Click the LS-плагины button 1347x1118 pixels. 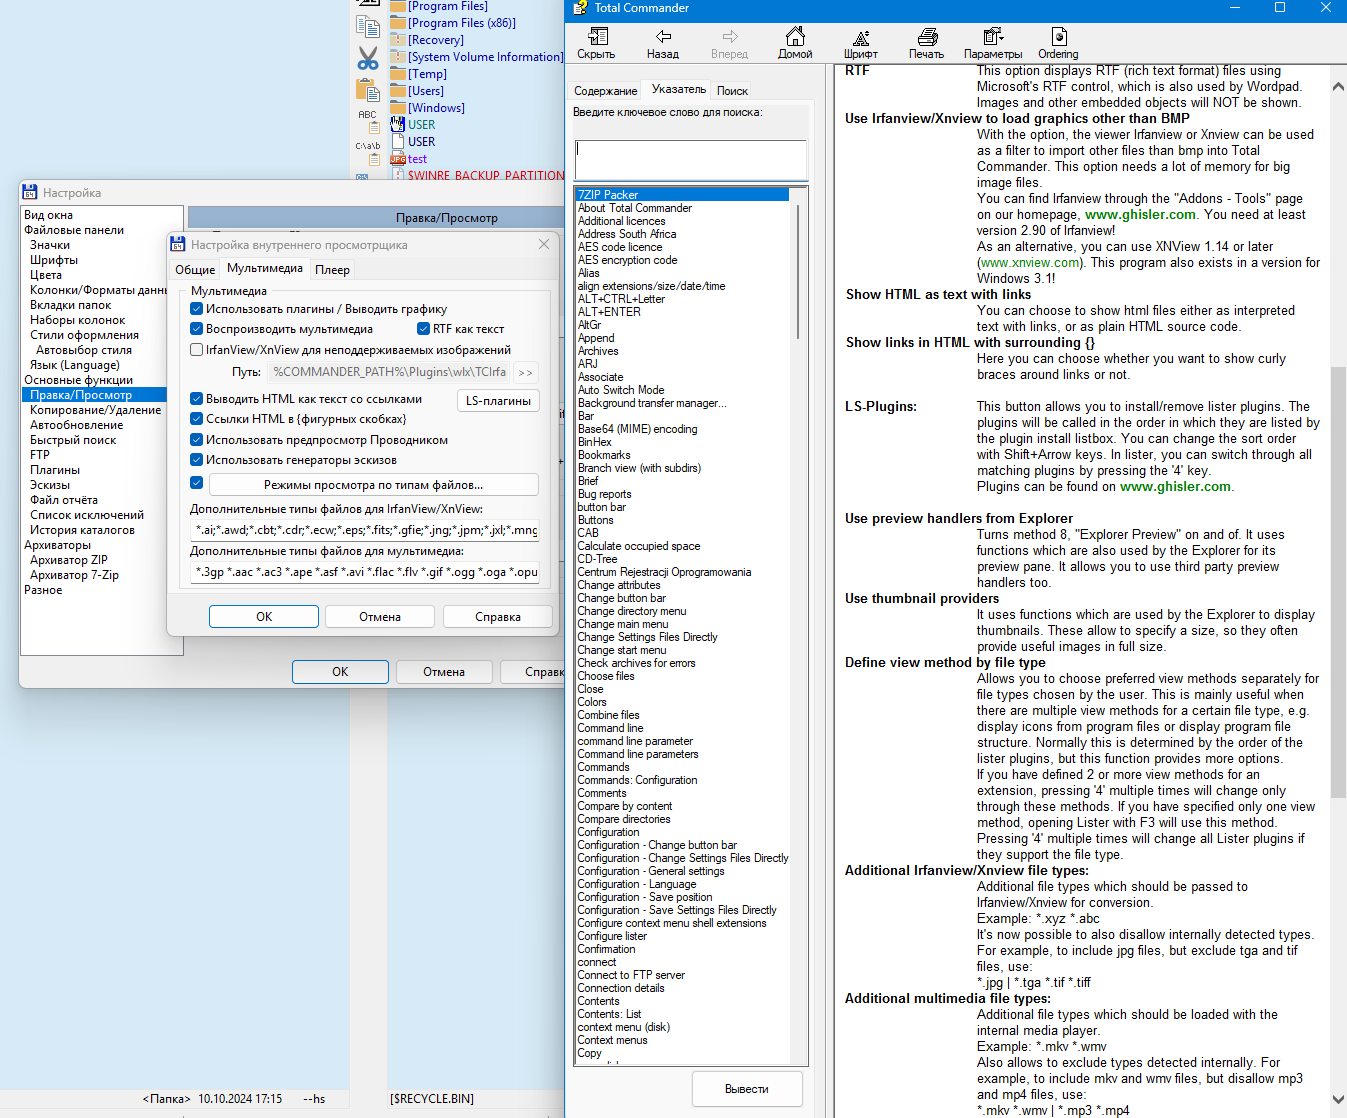point(499,401)
